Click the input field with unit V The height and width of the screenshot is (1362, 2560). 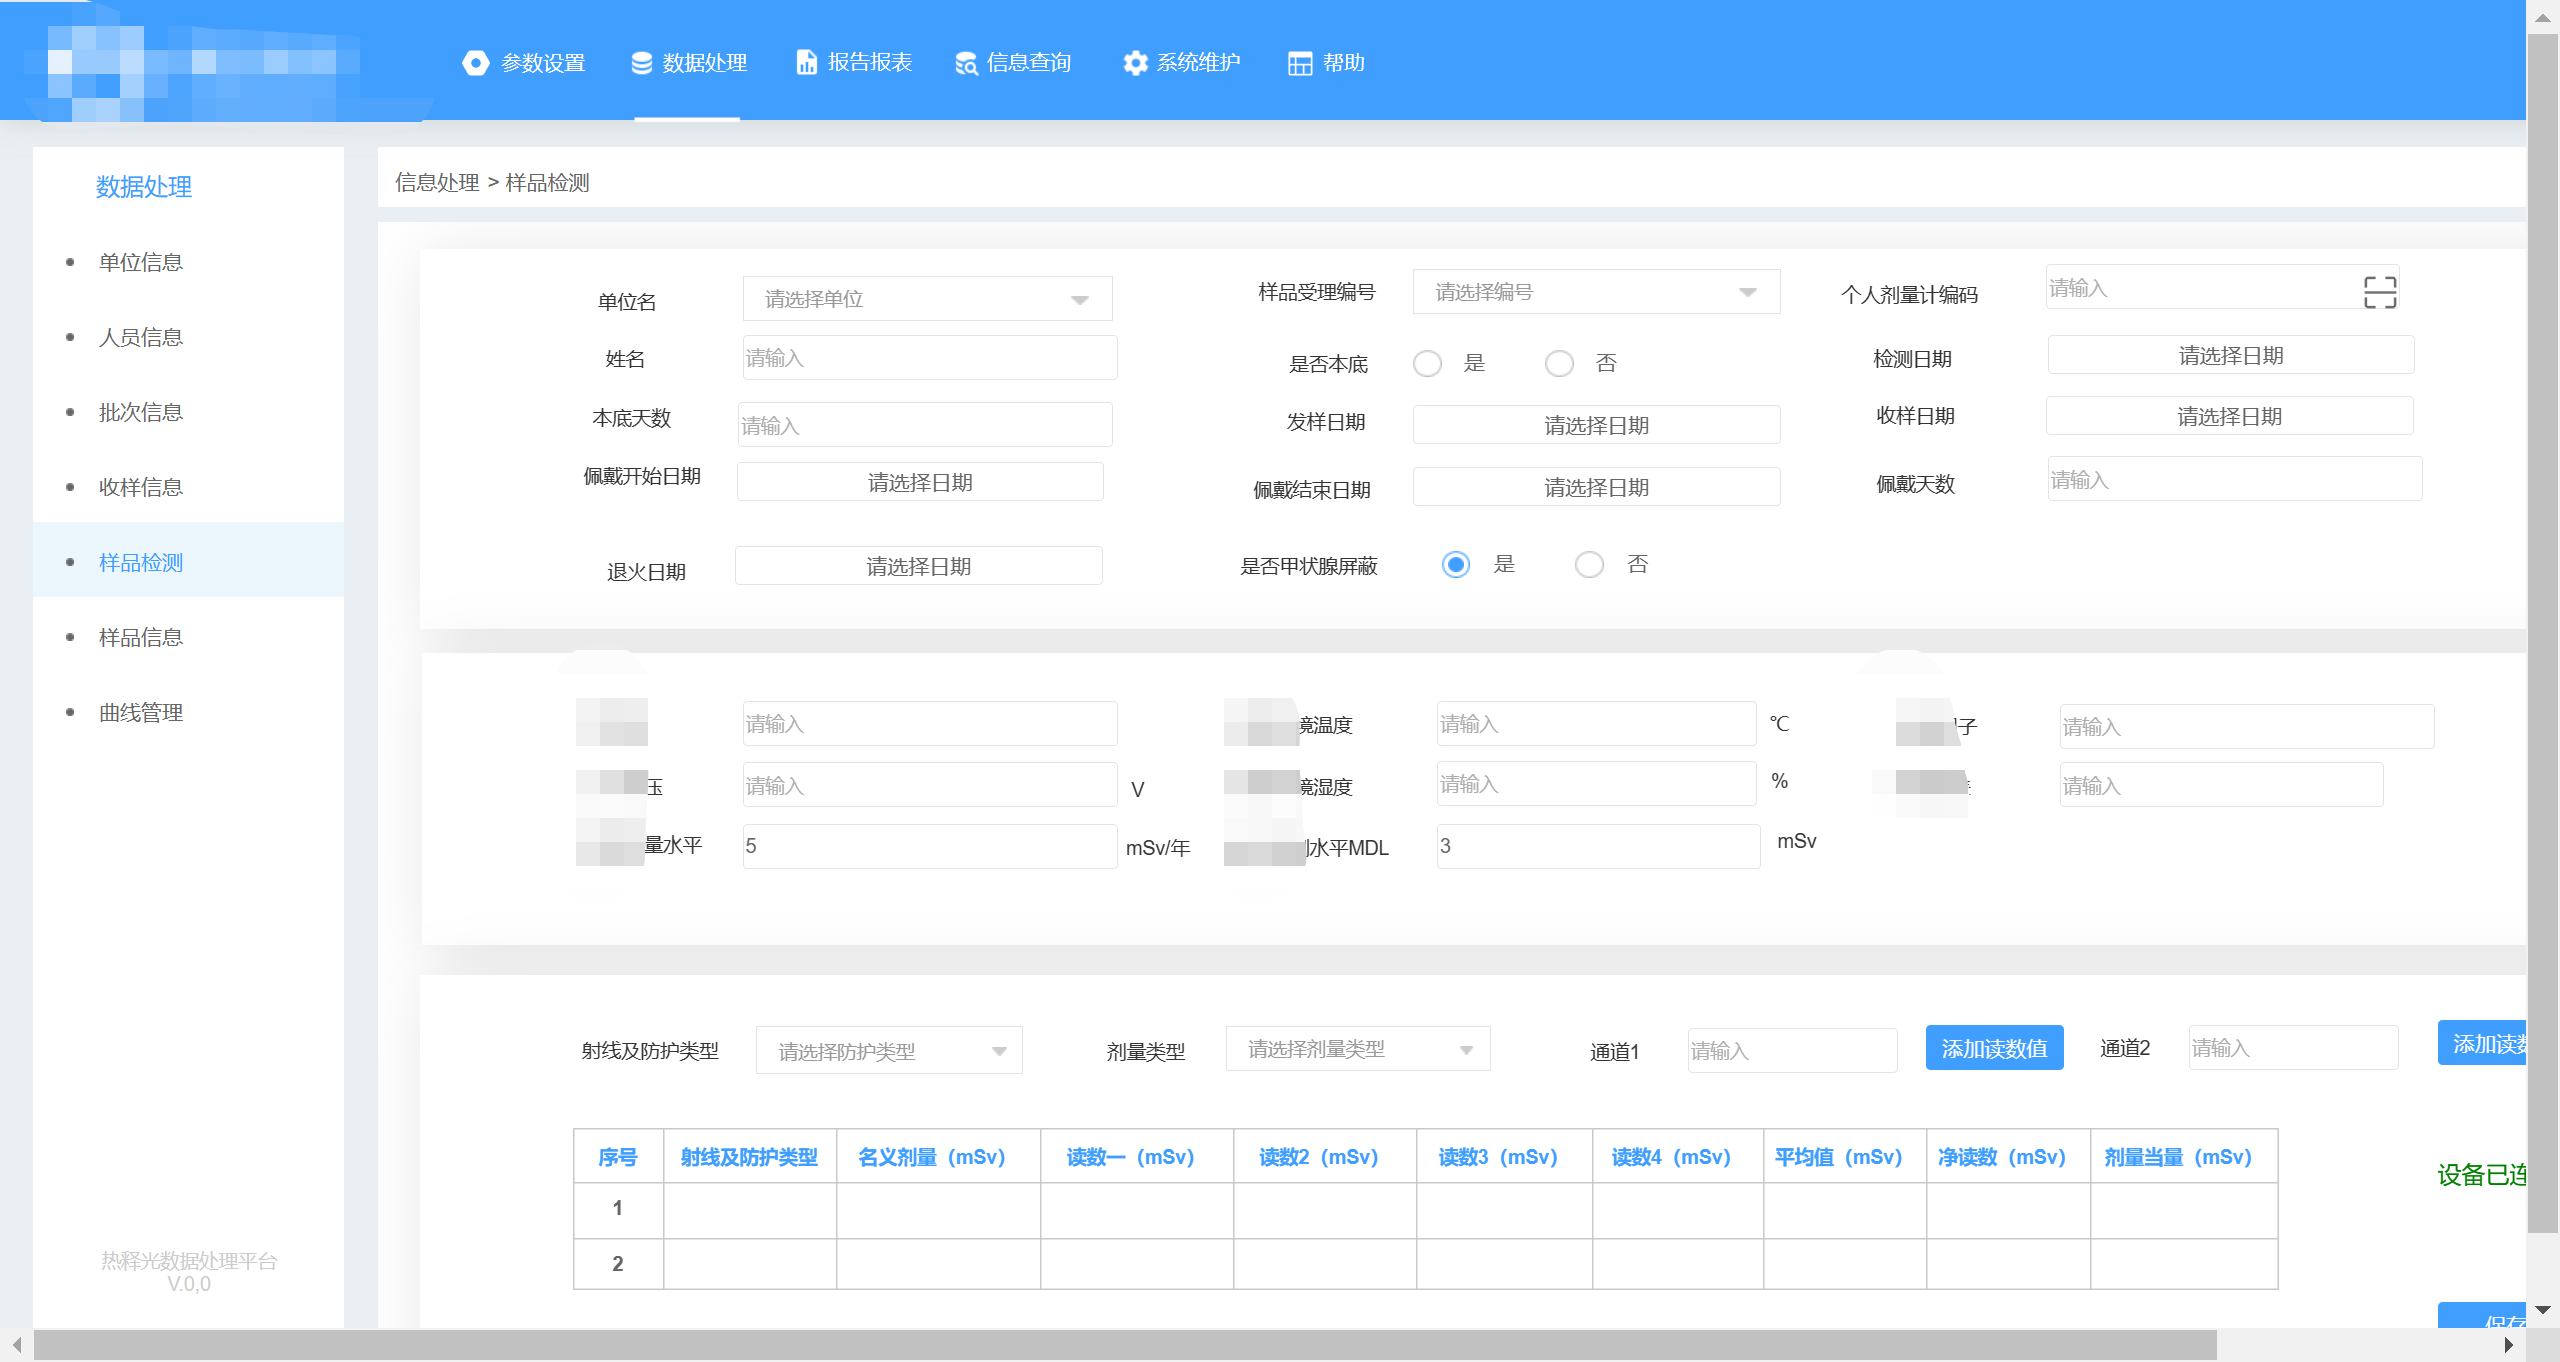[930, 785]
